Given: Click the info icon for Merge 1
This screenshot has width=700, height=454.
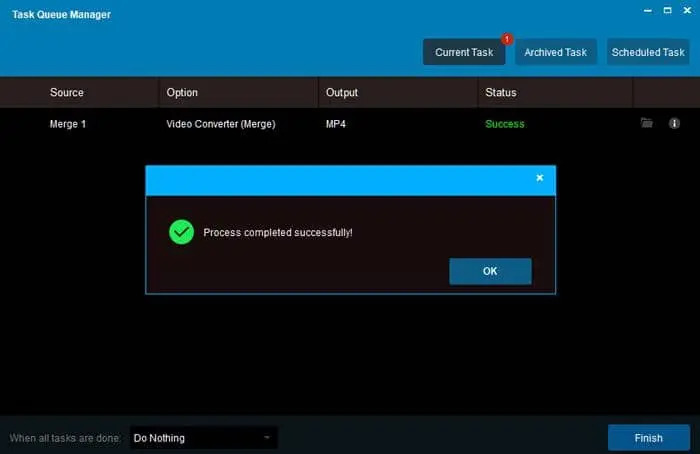Looking at the screenshot, I should [674, 123].
